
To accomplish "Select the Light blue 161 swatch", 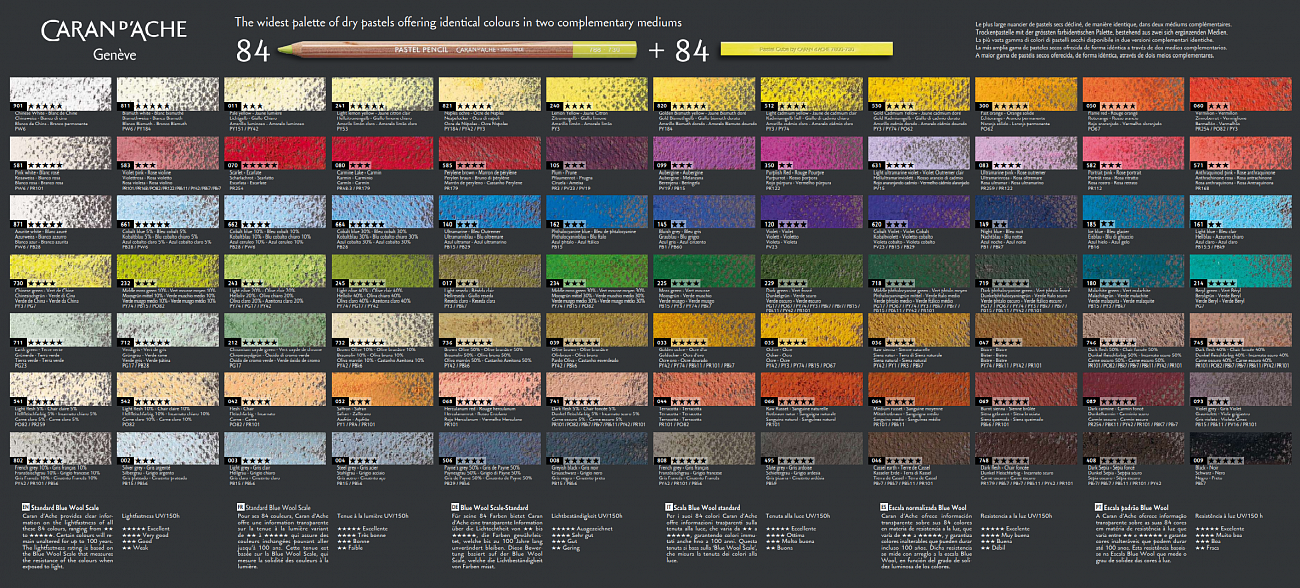I will (x=1241, y=211).
